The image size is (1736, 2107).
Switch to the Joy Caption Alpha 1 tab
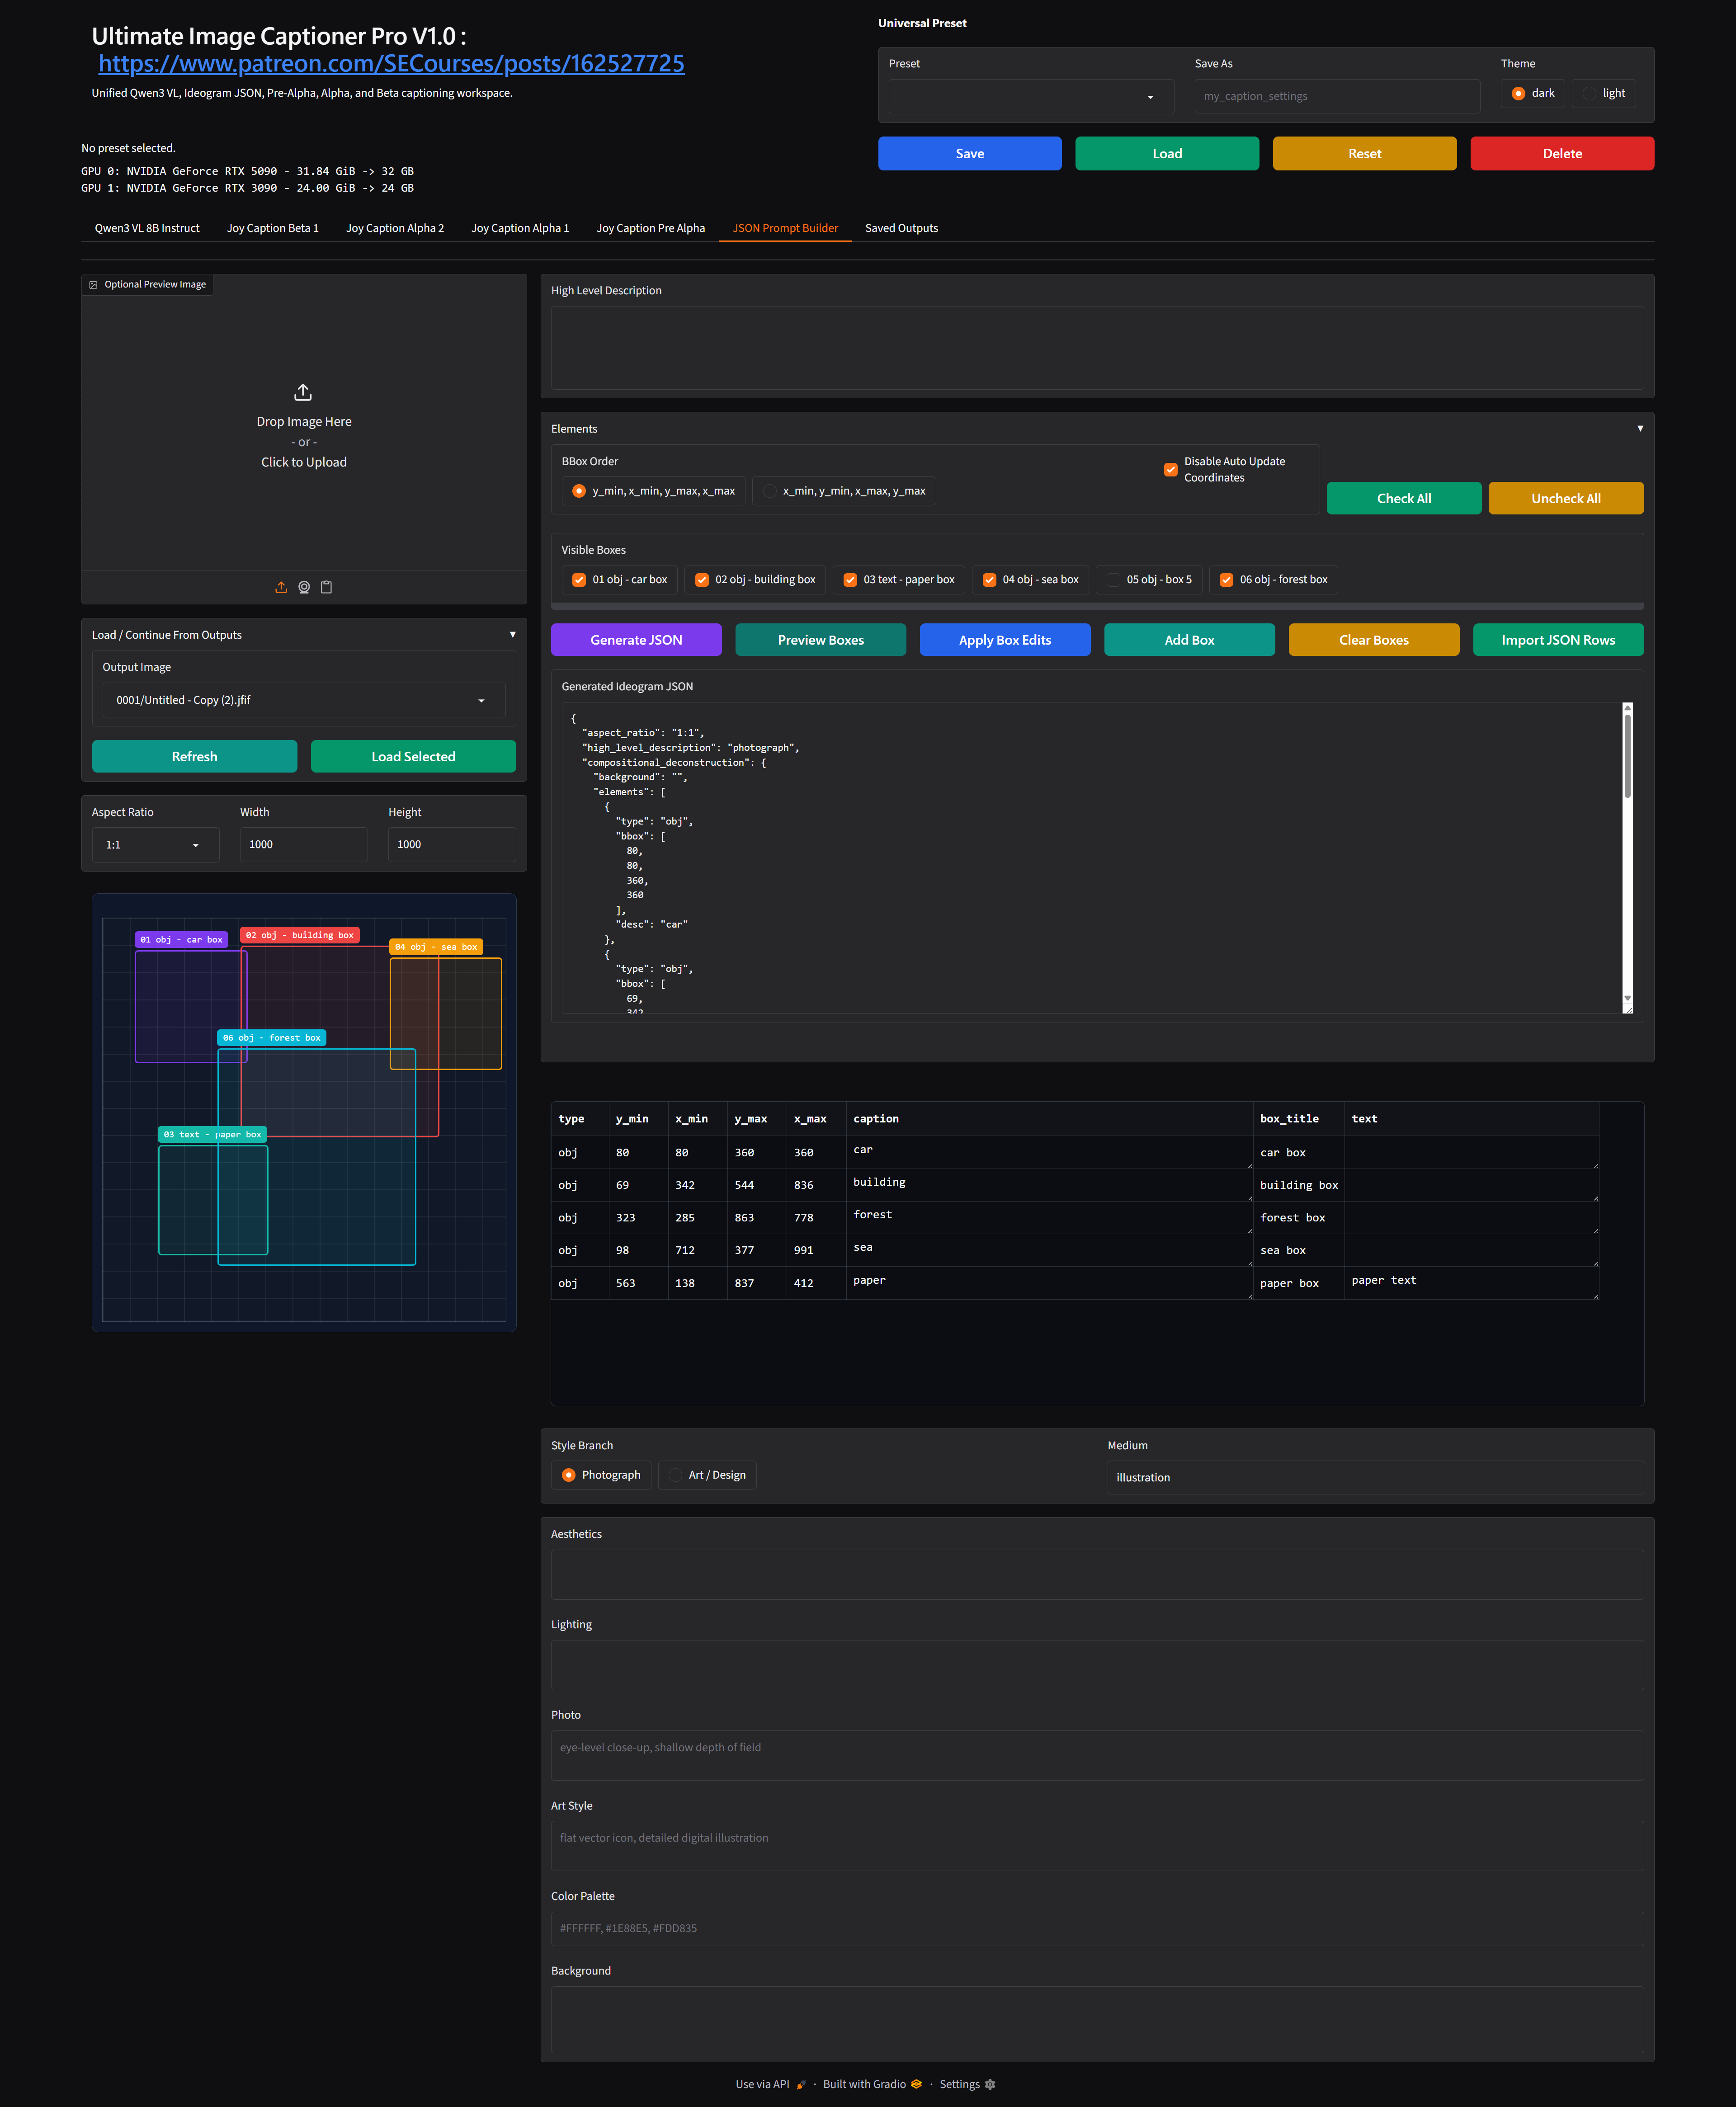click(x=520, y=228)
